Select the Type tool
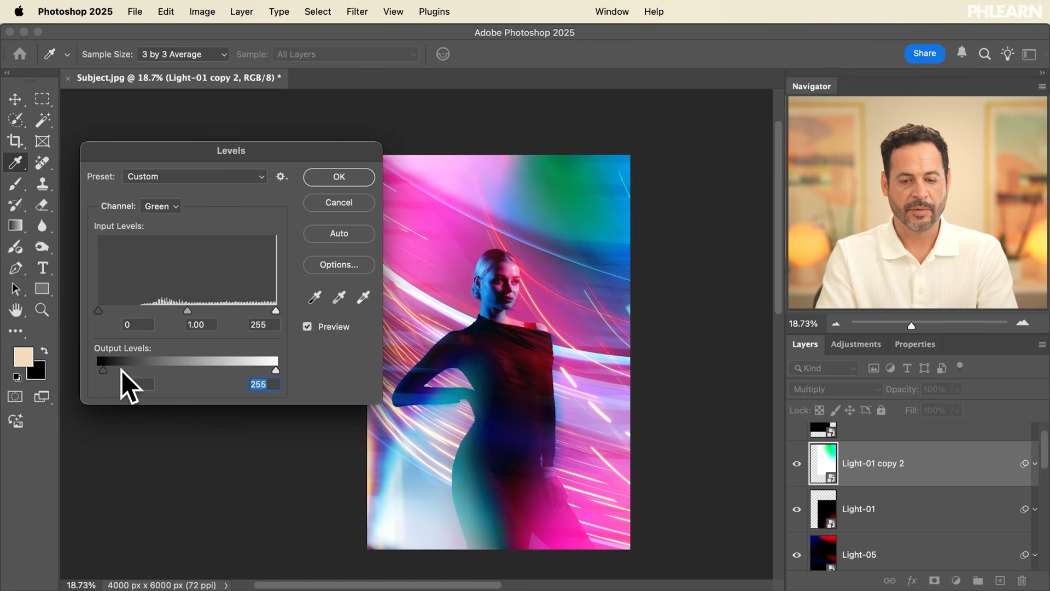This screenshot has width=1050, height=591. (42, 268)
